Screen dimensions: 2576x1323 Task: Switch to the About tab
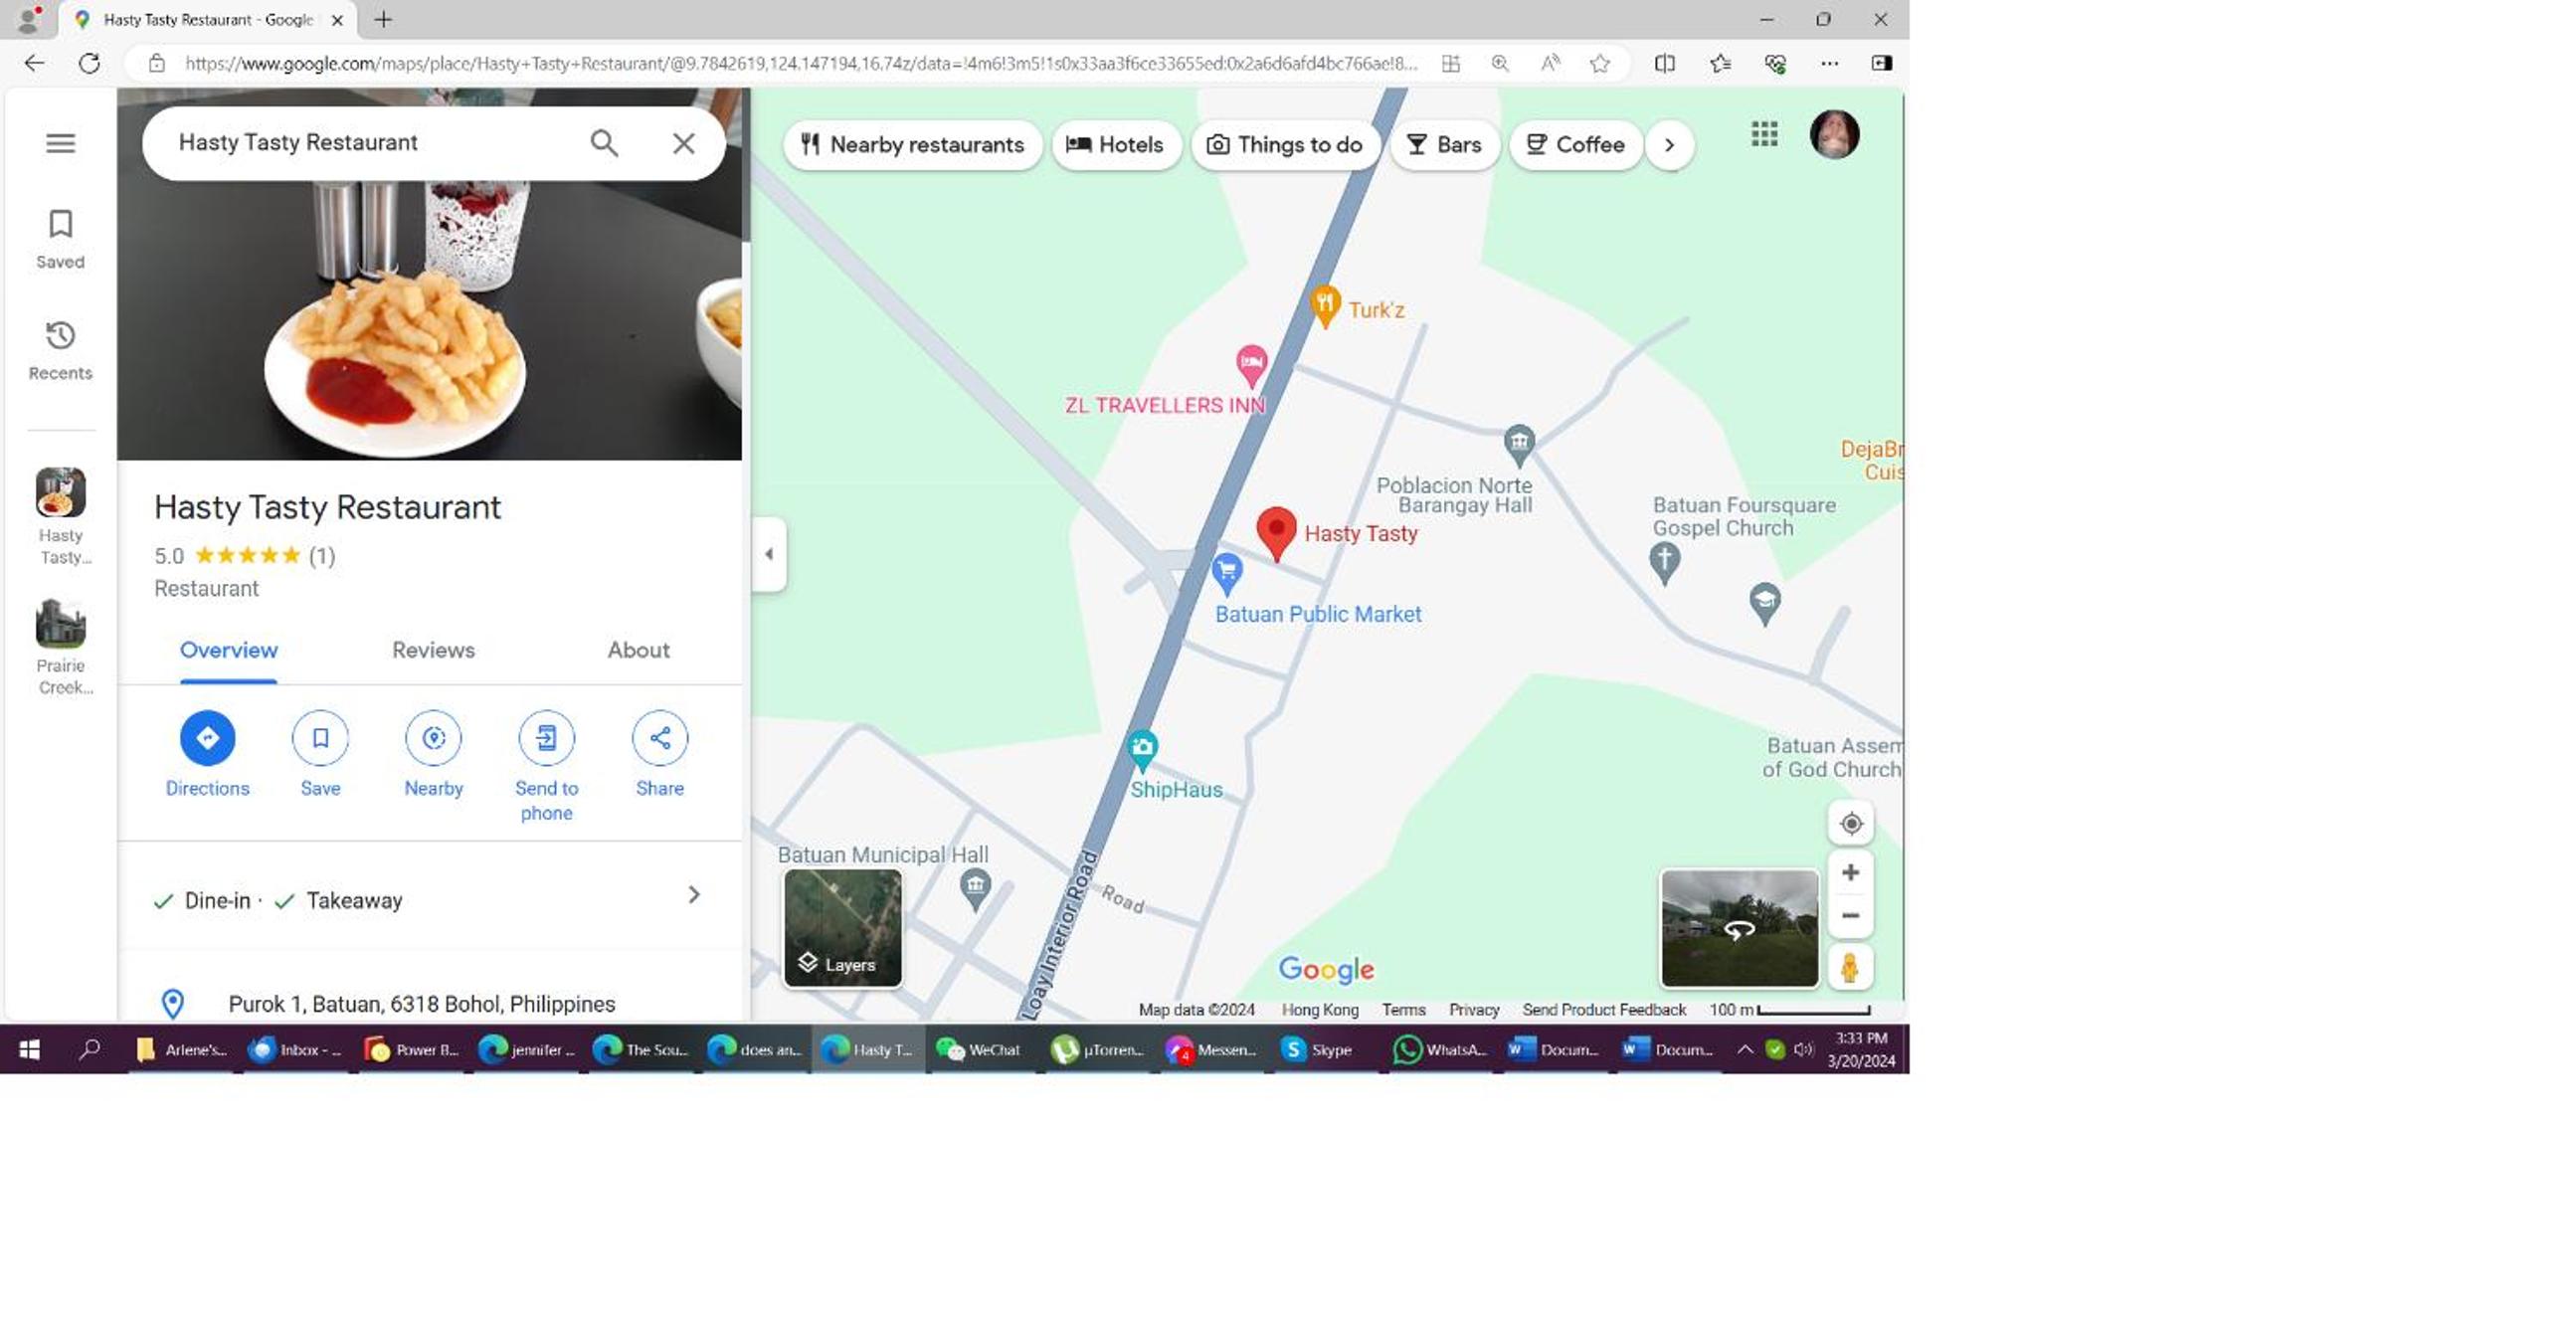coord(638,650)
